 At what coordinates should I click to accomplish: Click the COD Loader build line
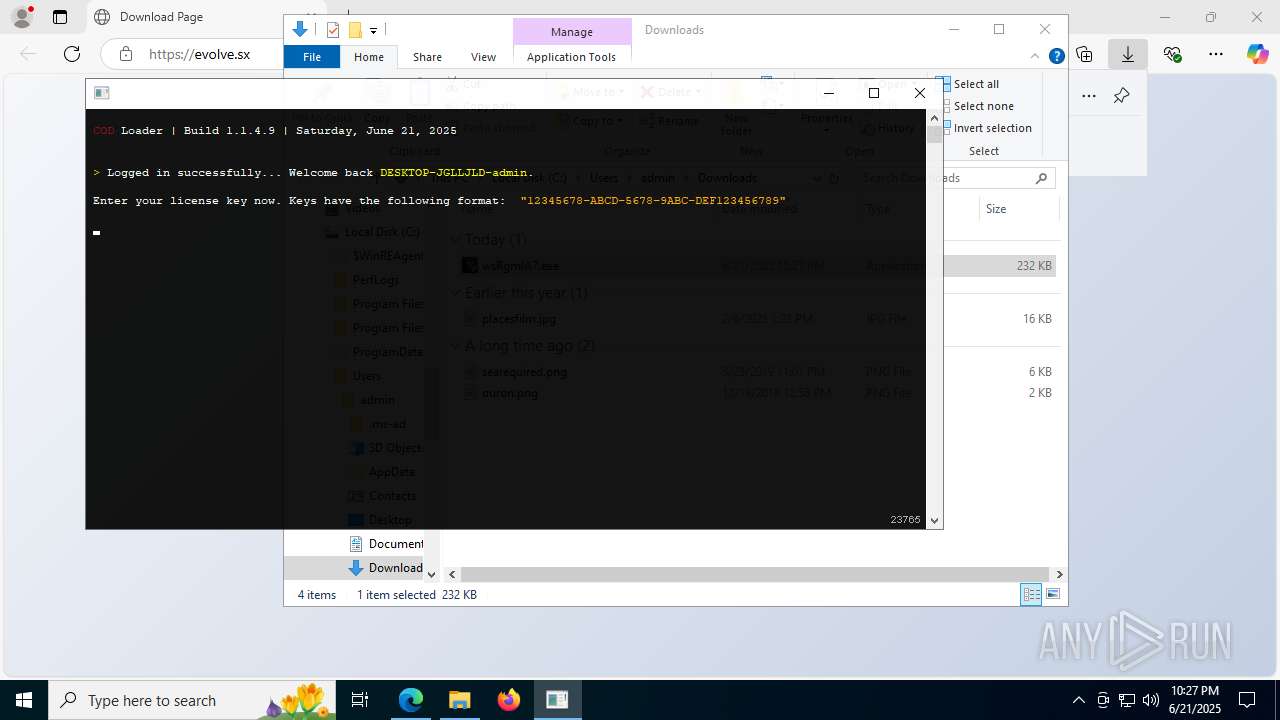click(x=275, y=131)
